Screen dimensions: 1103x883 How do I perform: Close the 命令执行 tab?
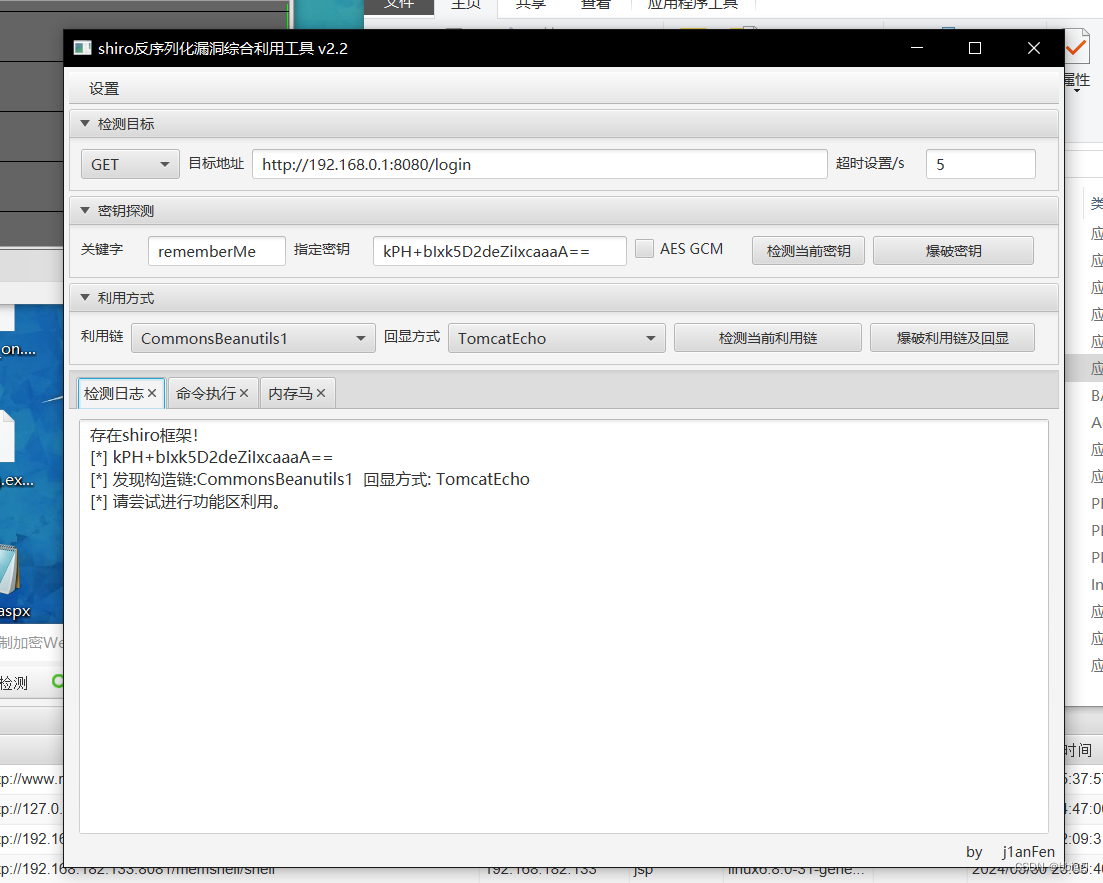point(244,393)
